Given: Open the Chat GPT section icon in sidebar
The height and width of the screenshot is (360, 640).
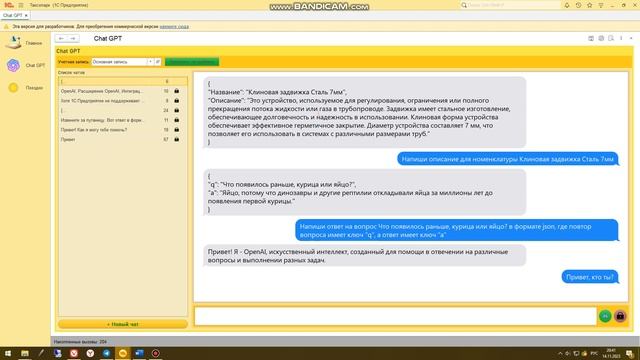Looking at the screenshot, I should (x=13, y=65).
